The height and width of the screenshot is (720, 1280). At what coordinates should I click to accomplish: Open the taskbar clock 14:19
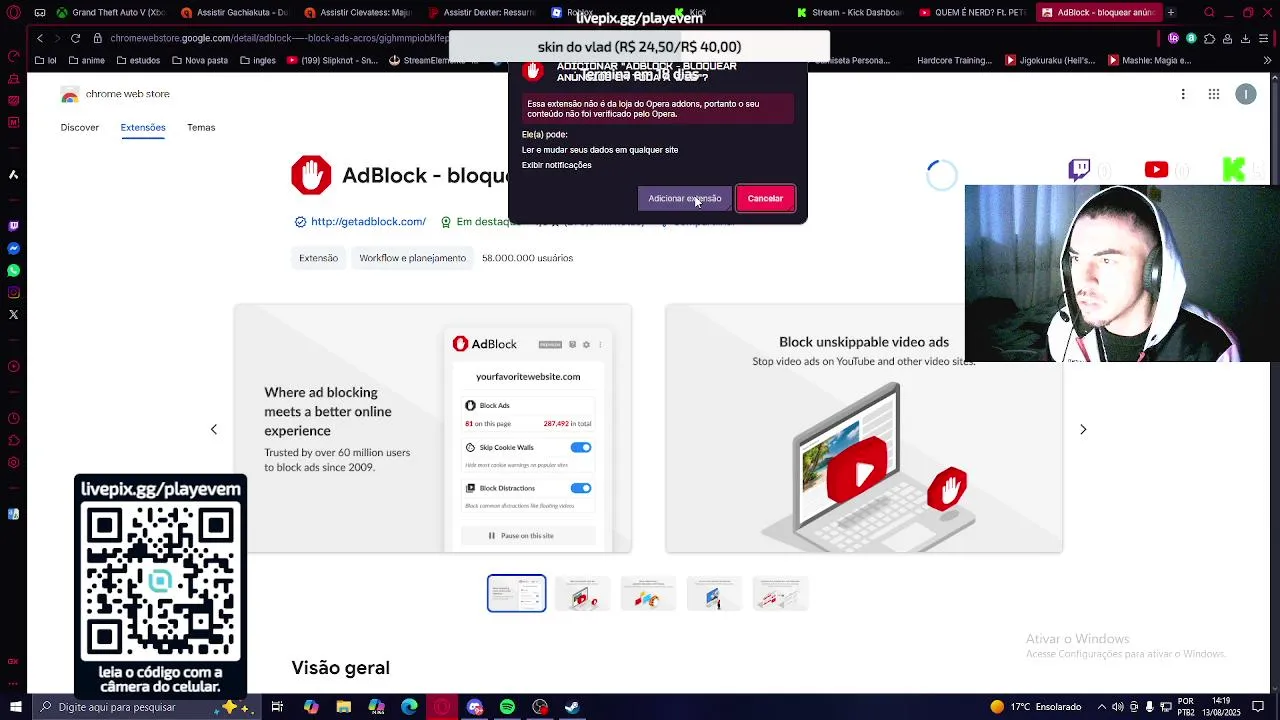tap(1221, 707)
